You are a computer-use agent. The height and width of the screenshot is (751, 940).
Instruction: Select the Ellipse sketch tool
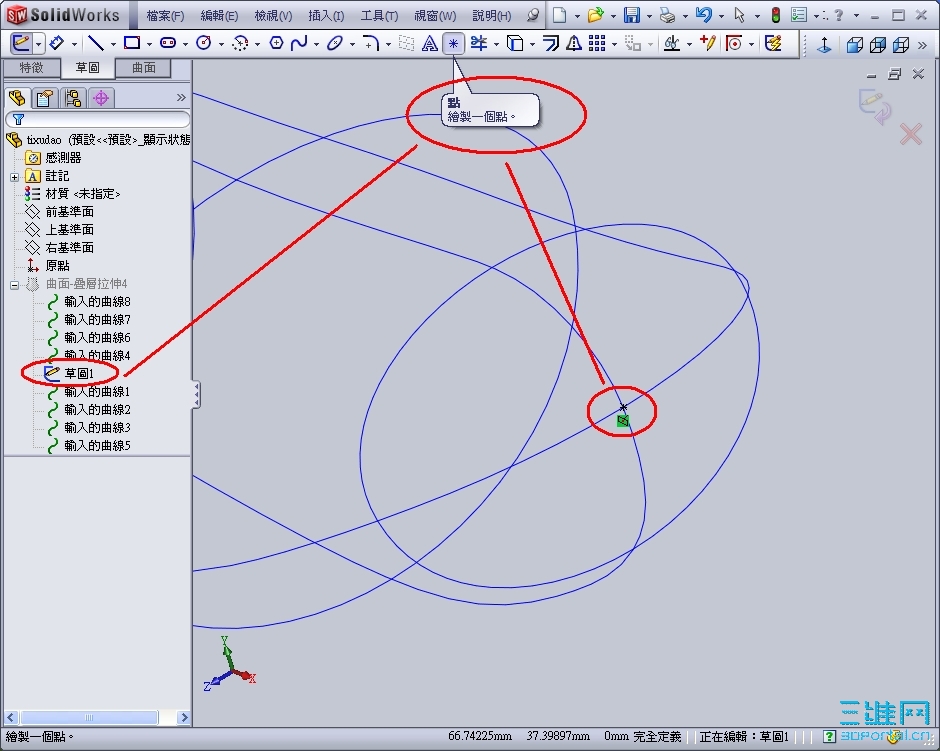click(x=335, y=43)
